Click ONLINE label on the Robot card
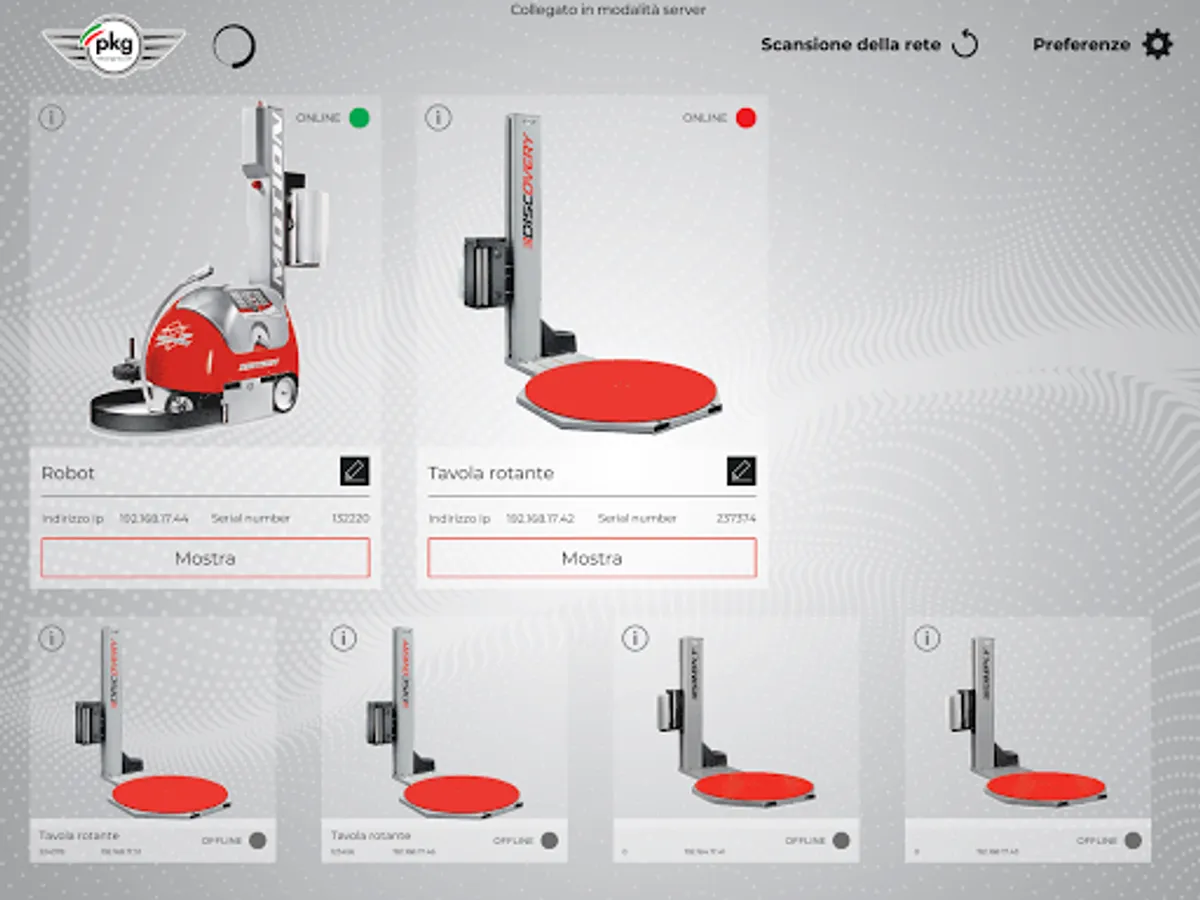 pos(318,118)
